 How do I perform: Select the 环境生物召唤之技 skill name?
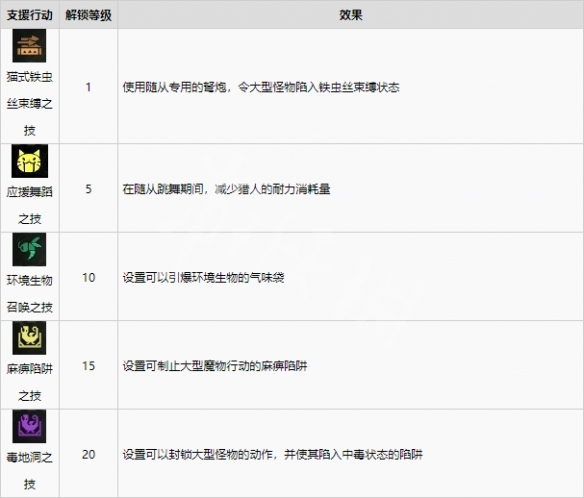(x=29, y=294)
